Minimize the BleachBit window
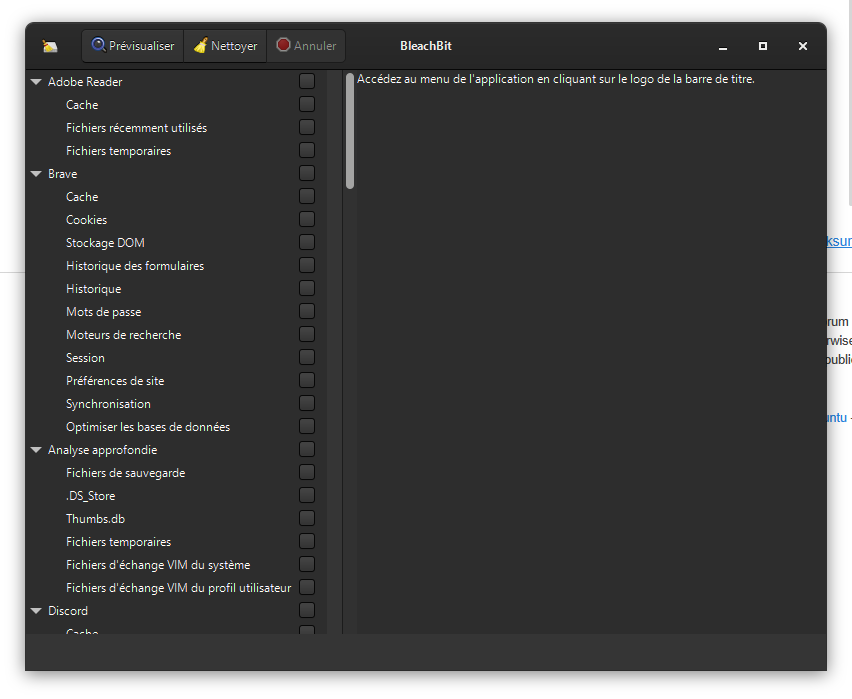The width and height of the screenshot is (852, 699). pos(723,47)
